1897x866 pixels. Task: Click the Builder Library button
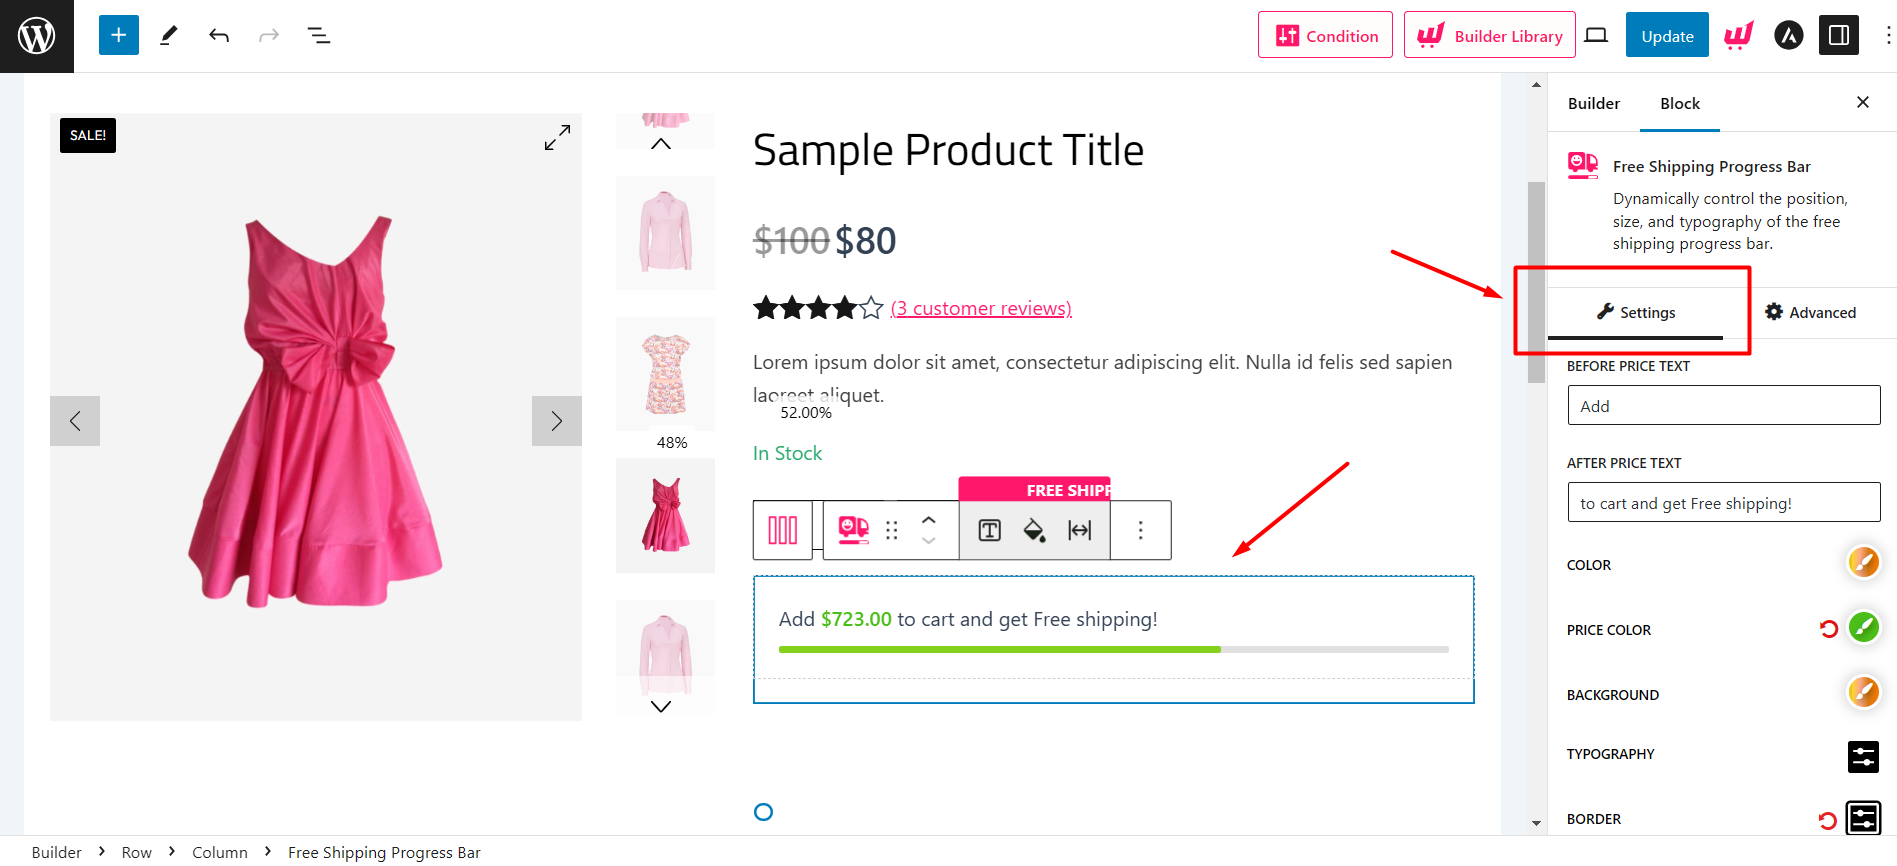click(x=1489, y=35)
